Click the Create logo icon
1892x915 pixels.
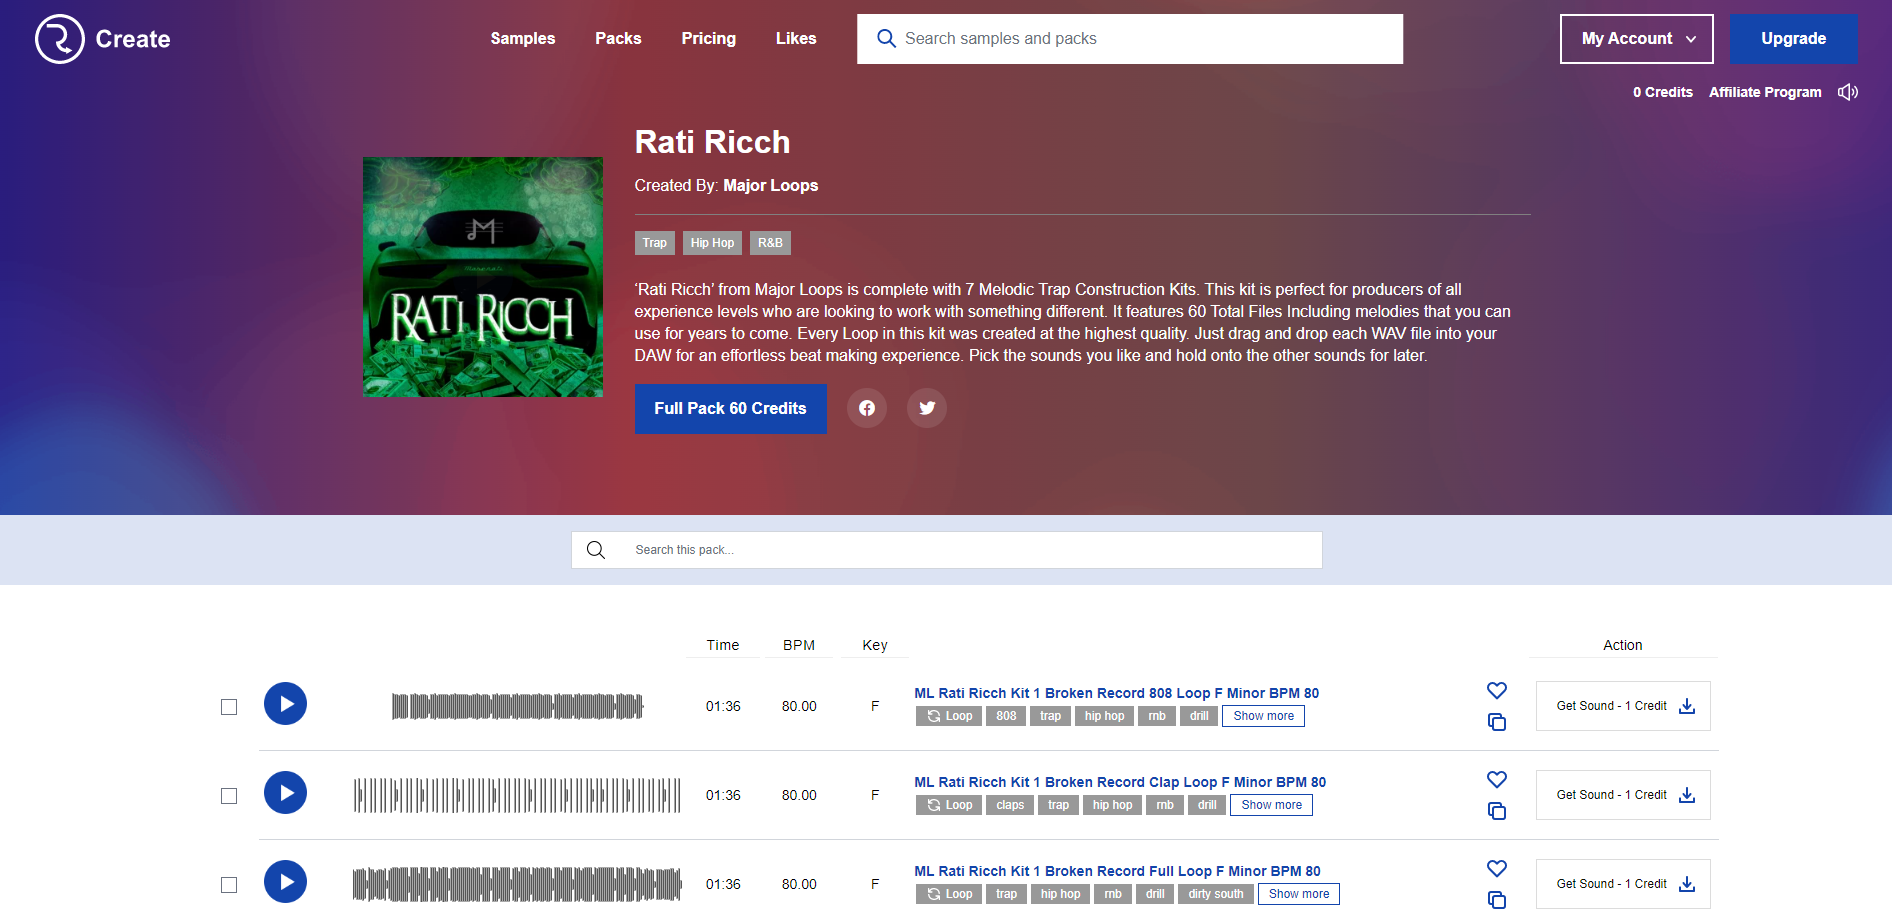60,38
